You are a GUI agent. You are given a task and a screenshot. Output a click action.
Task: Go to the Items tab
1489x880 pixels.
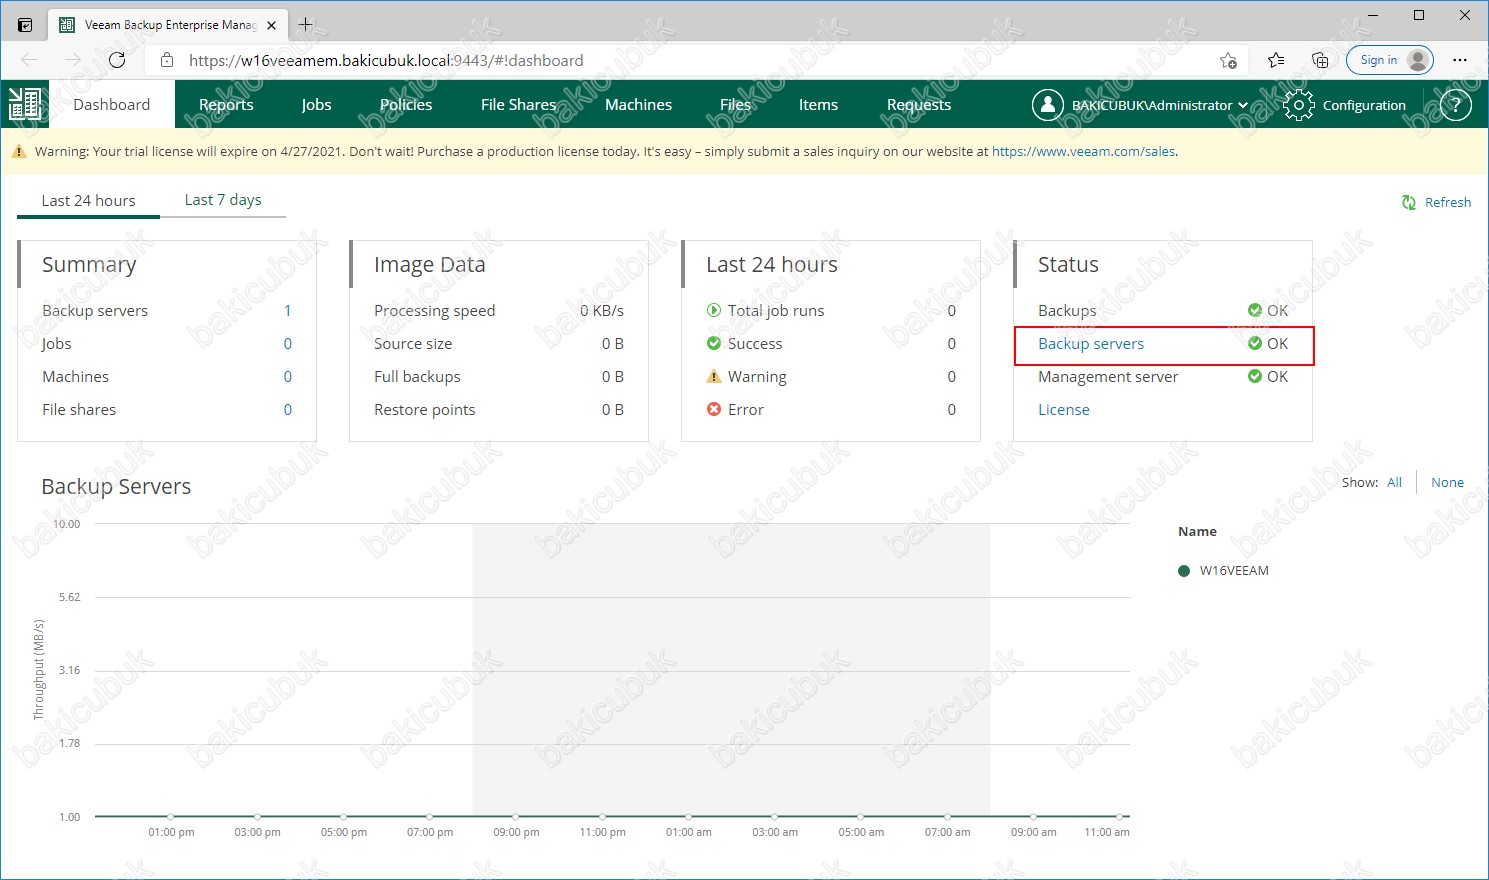pos(818,104)
